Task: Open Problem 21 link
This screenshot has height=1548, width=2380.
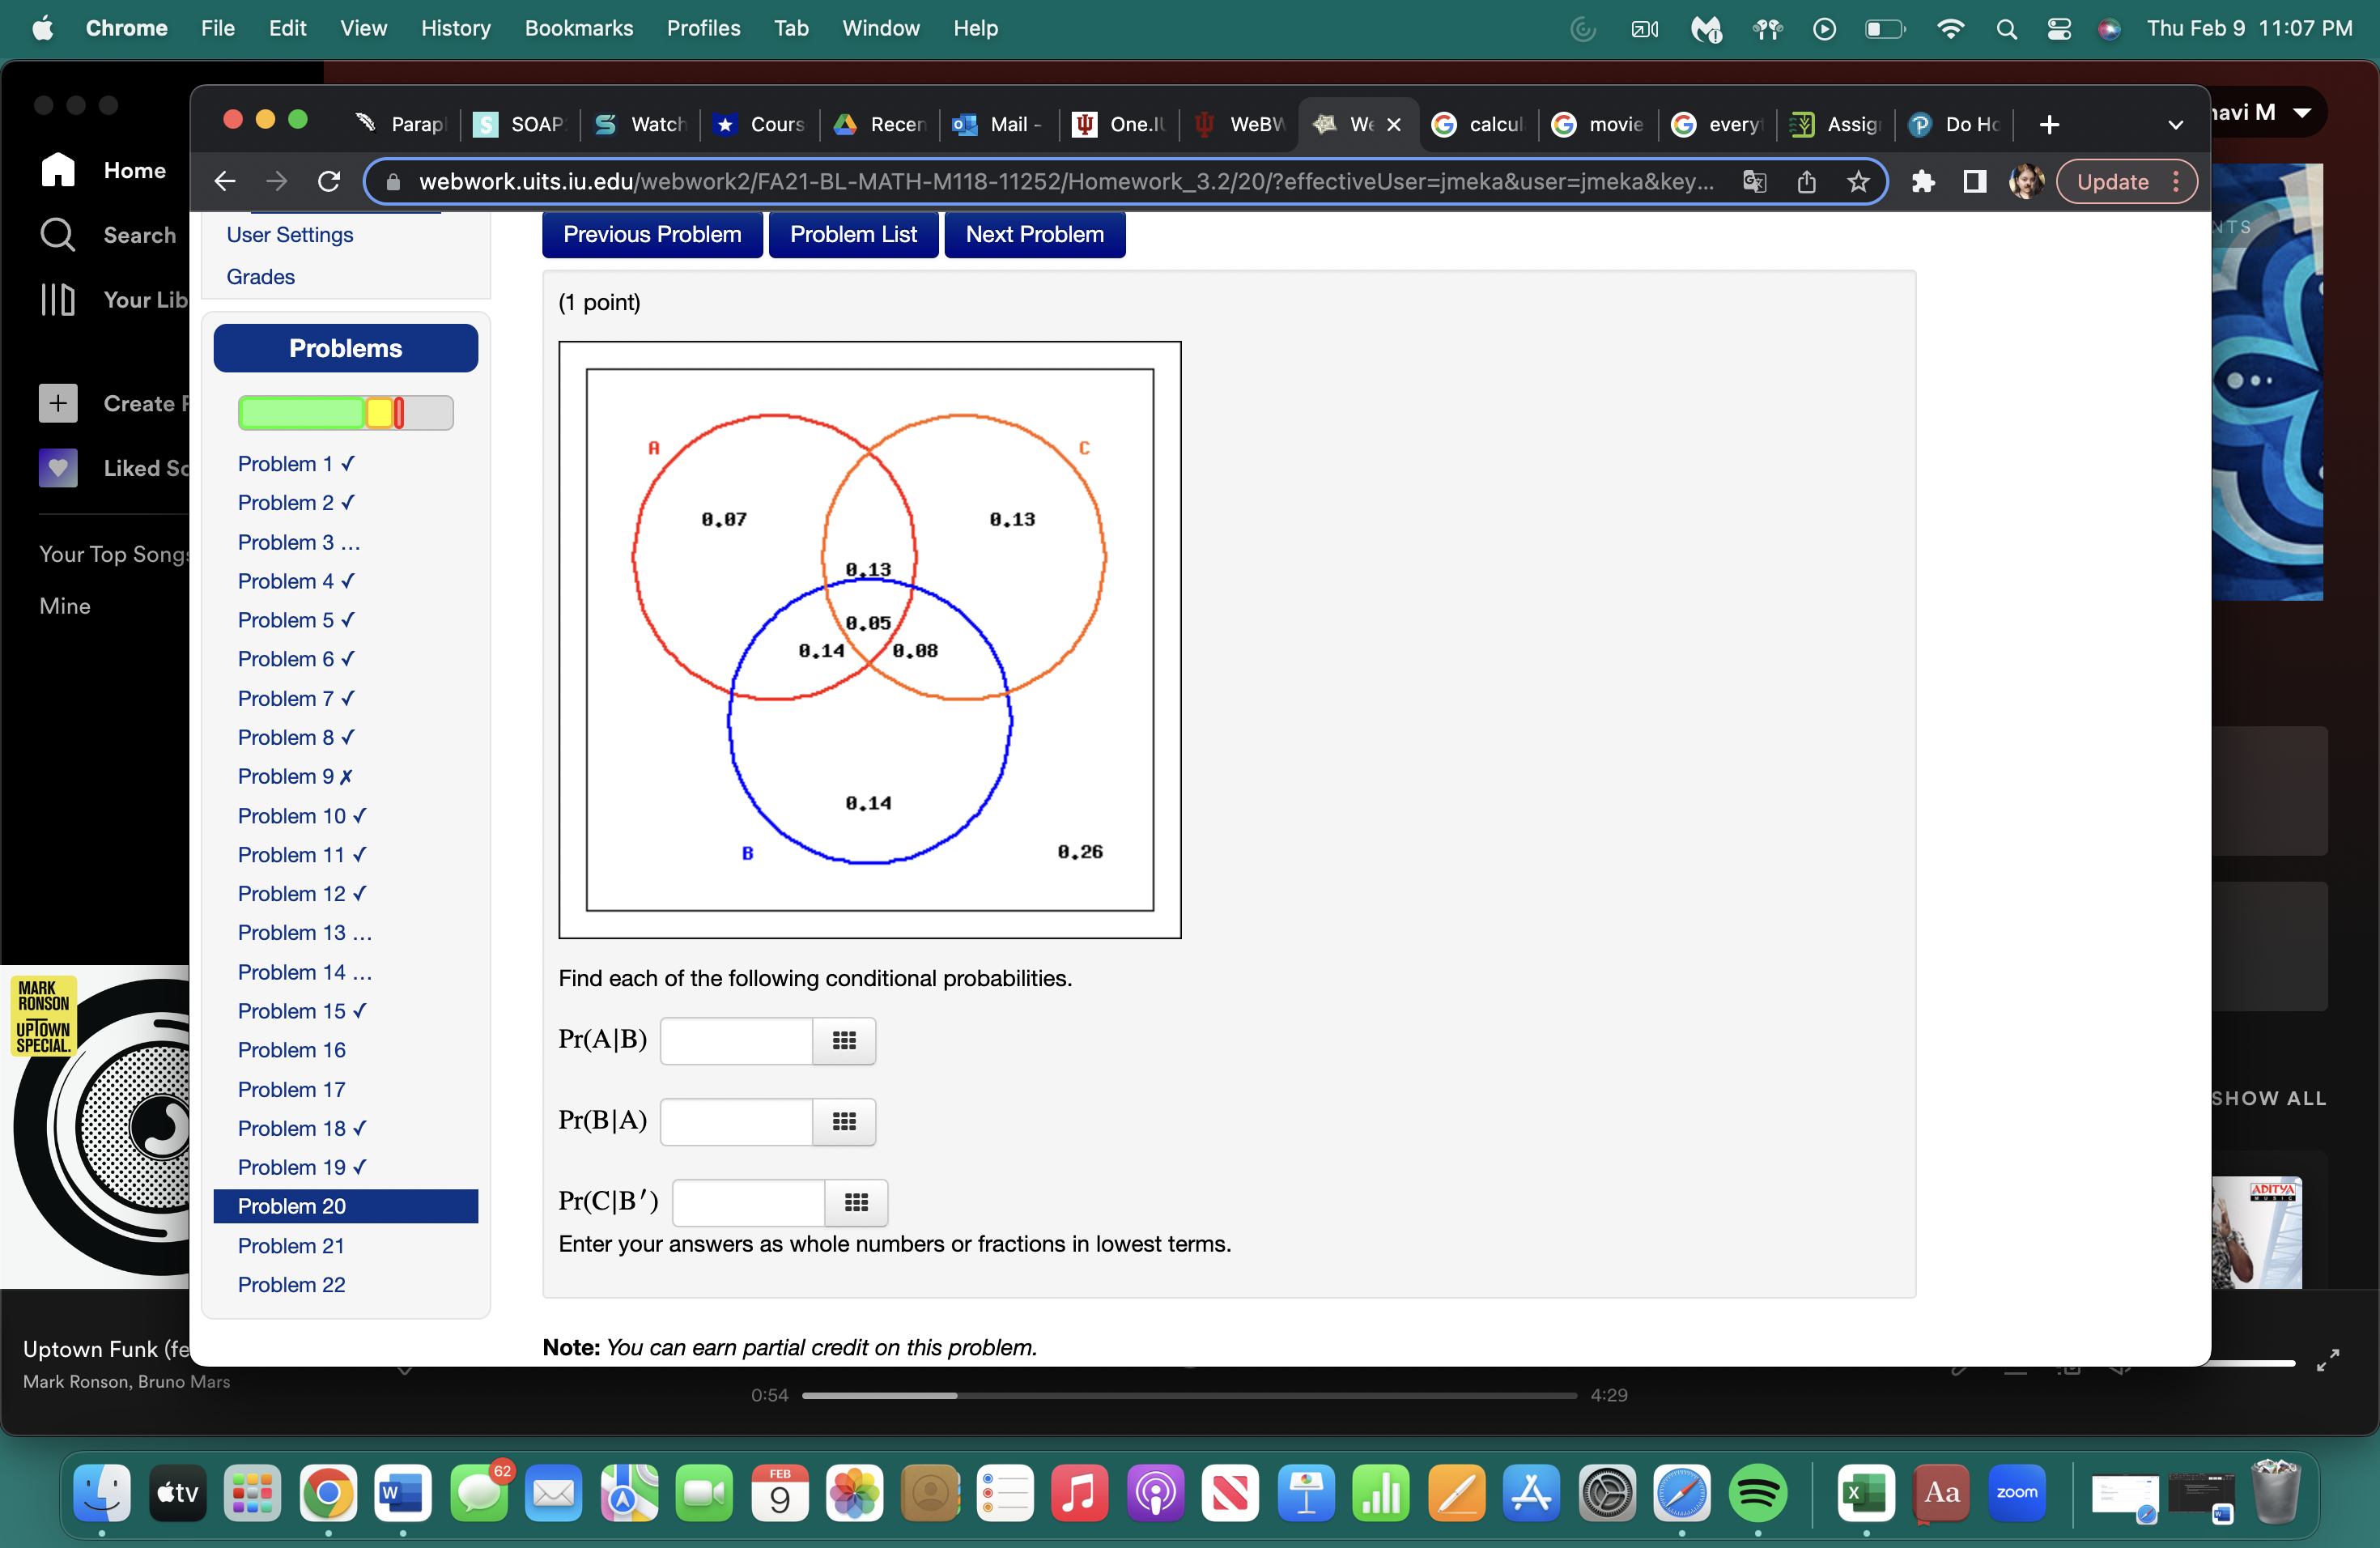Action: point(291,1245)
